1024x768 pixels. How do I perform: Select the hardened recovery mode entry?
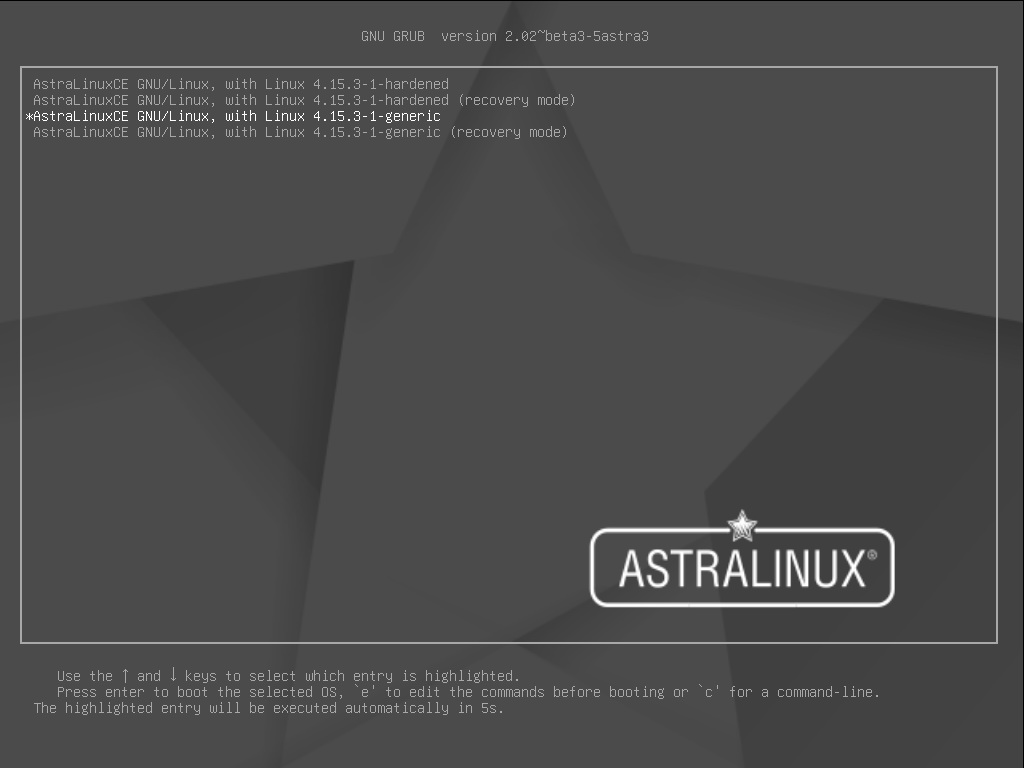coord(304,101)
